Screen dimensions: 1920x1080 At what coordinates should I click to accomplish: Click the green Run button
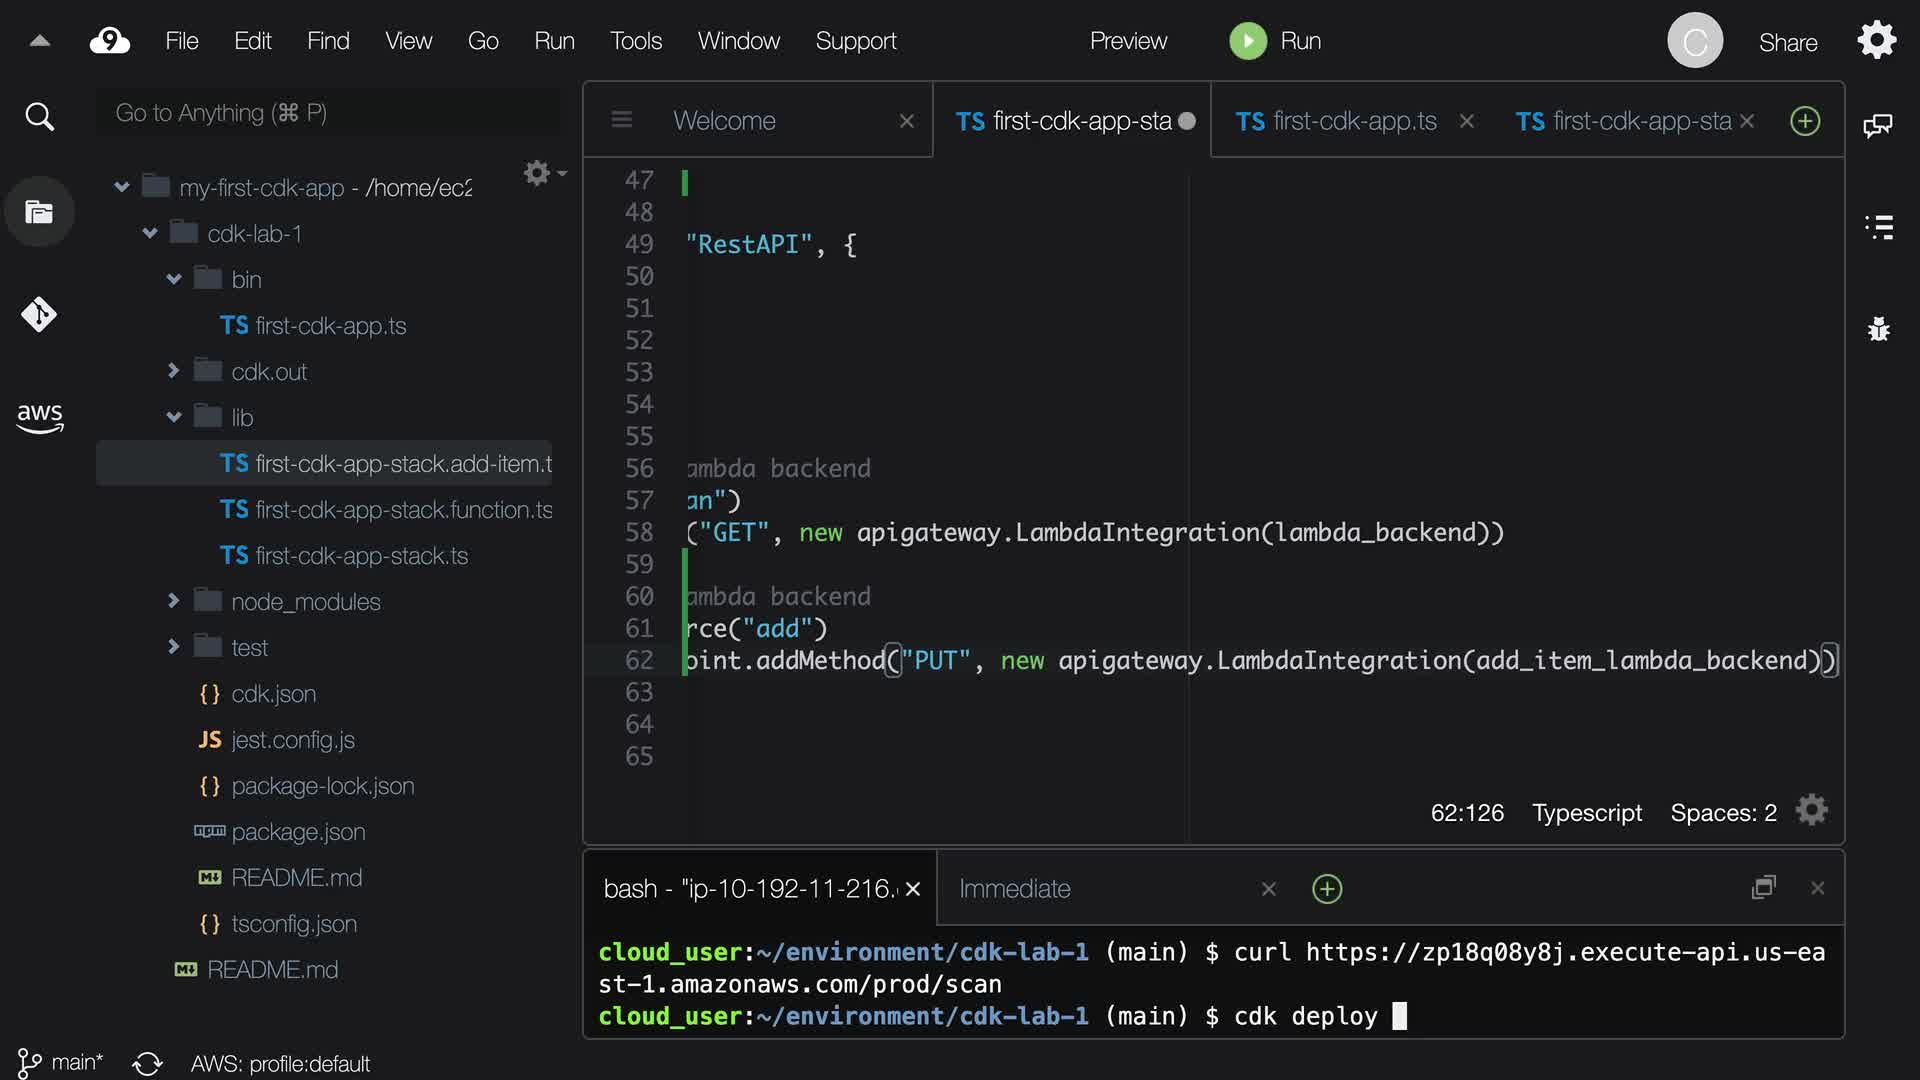pyautogui.click(x=1248, y=41)
